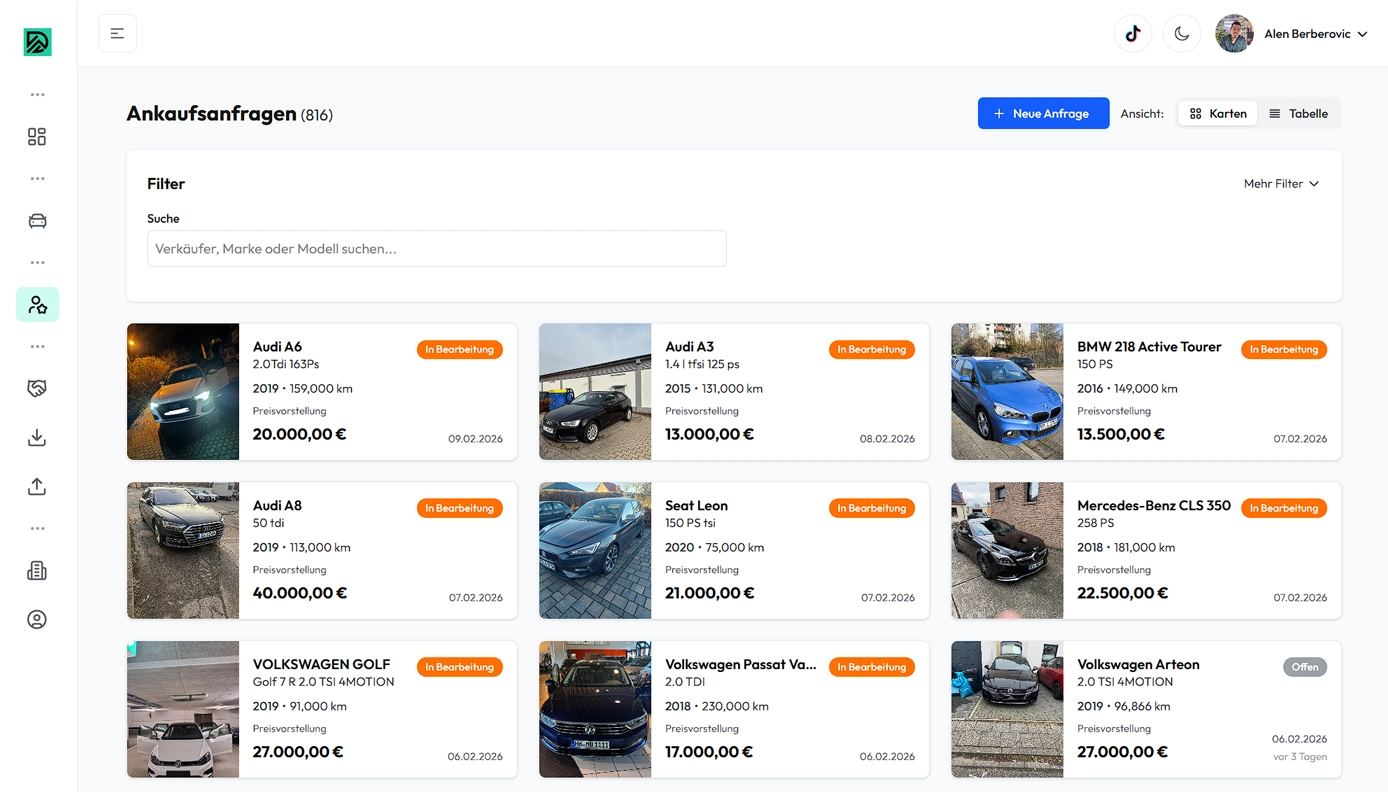
Task: Click the Neue Anfrage button
Action: (x=1043, y=114)
